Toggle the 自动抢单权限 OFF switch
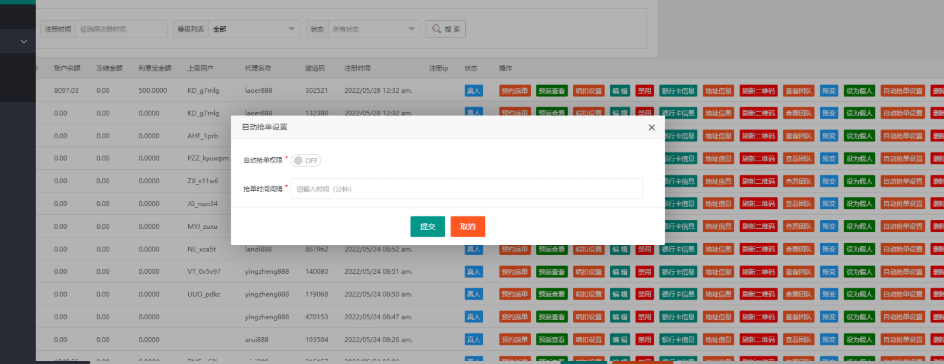 click(306, 161)
